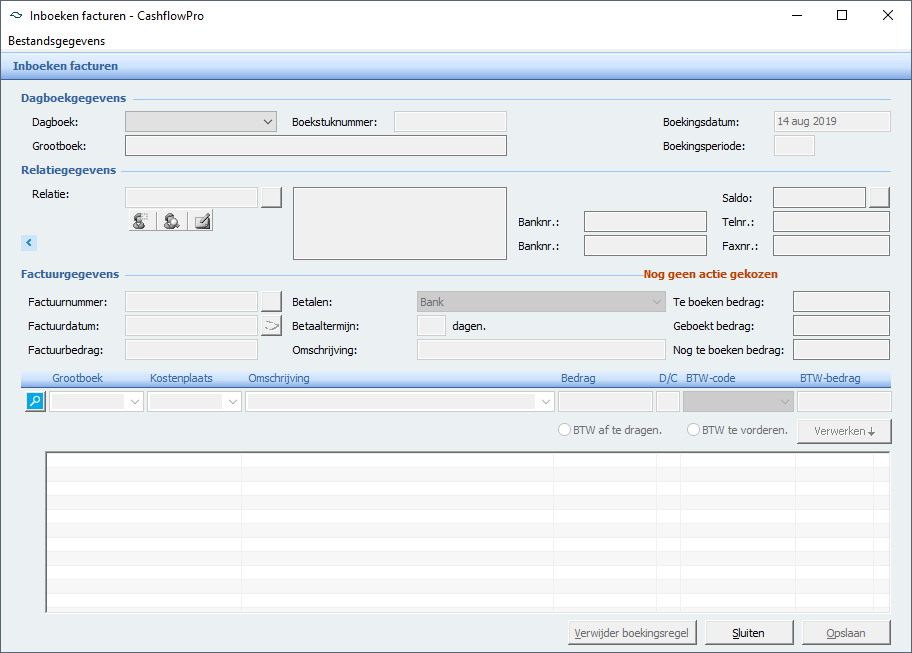Expand the Omschrijving dropdown in booking row
912x653 pixels.
click(546, 402)
